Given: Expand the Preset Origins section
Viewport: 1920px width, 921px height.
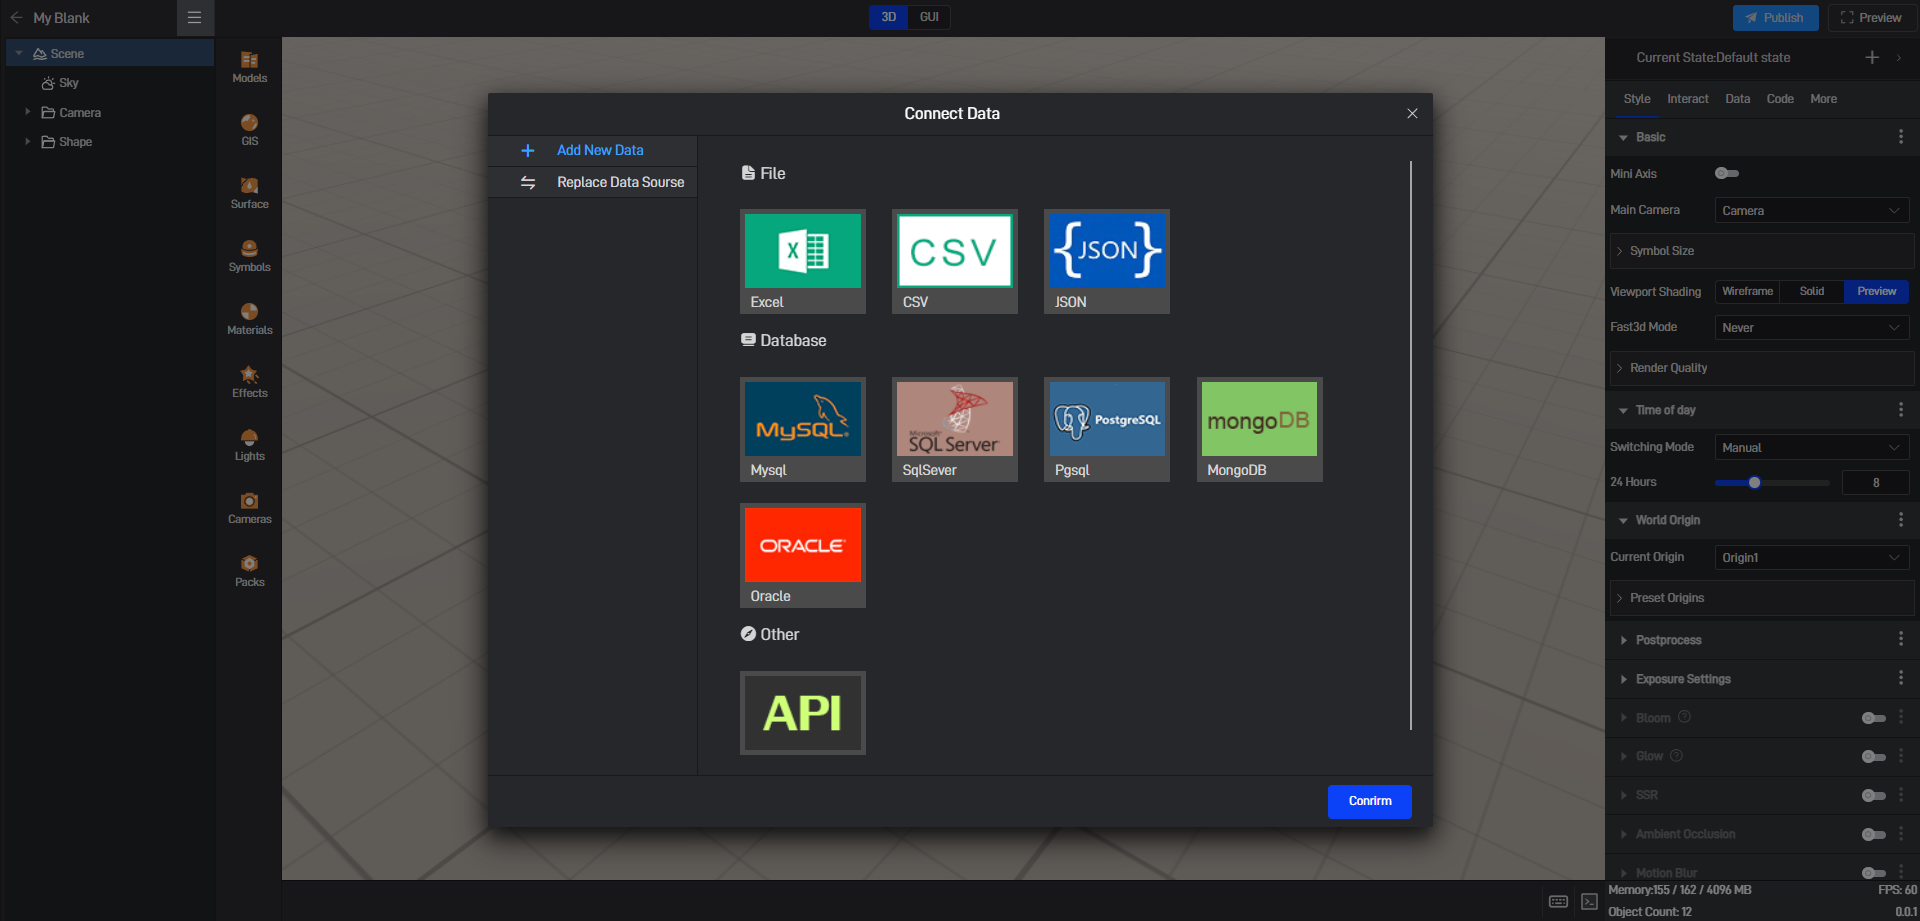Looking at the screenshot, I should point(1762,598).
